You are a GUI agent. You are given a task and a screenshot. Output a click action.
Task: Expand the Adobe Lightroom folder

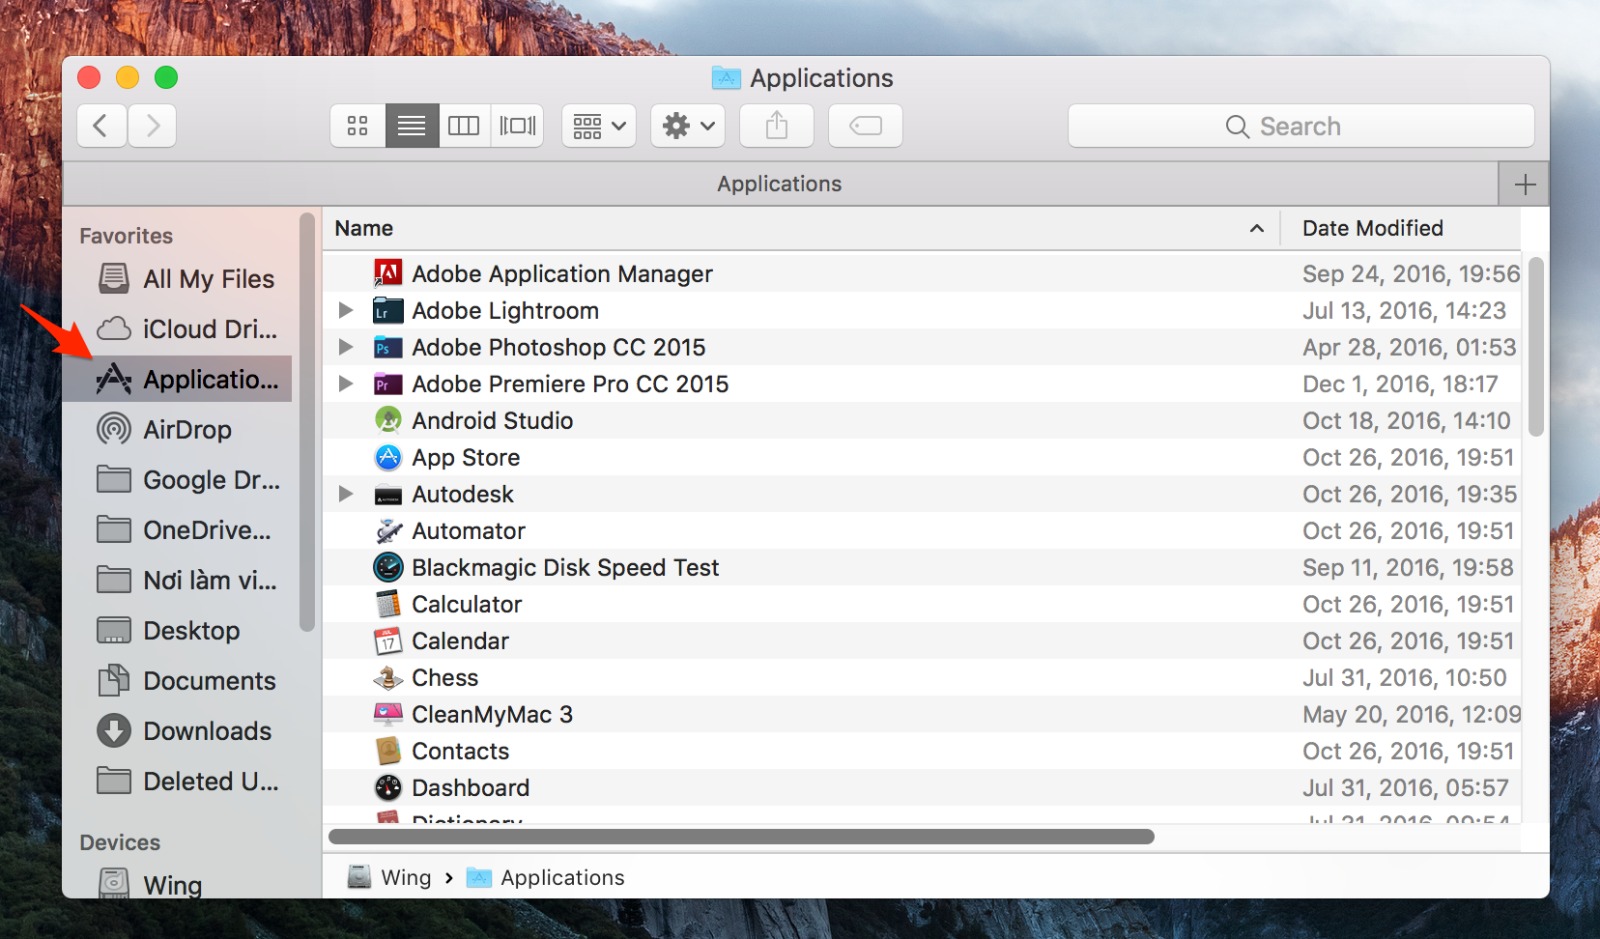pos(346,310)
